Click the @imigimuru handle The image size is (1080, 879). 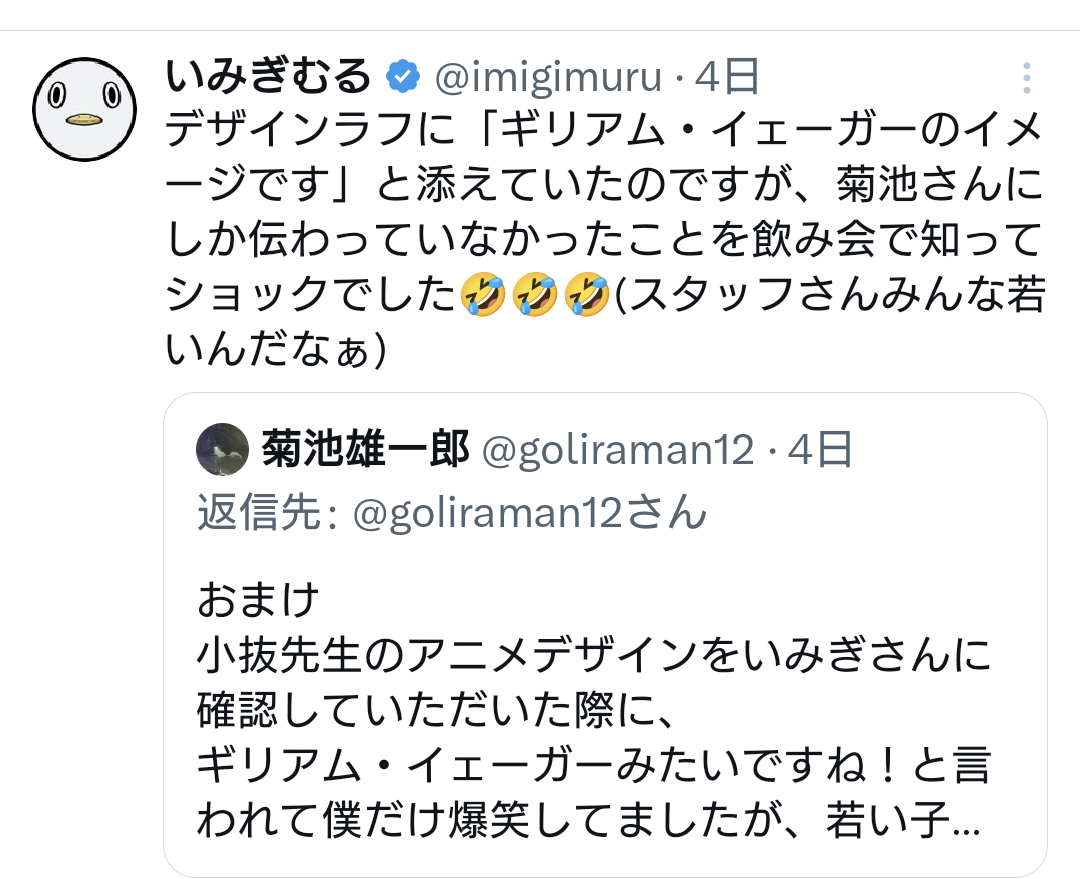pos(546,75)
